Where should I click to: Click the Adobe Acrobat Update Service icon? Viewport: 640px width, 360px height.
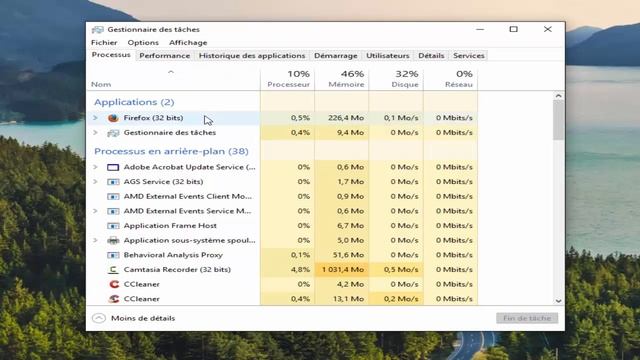113,167
